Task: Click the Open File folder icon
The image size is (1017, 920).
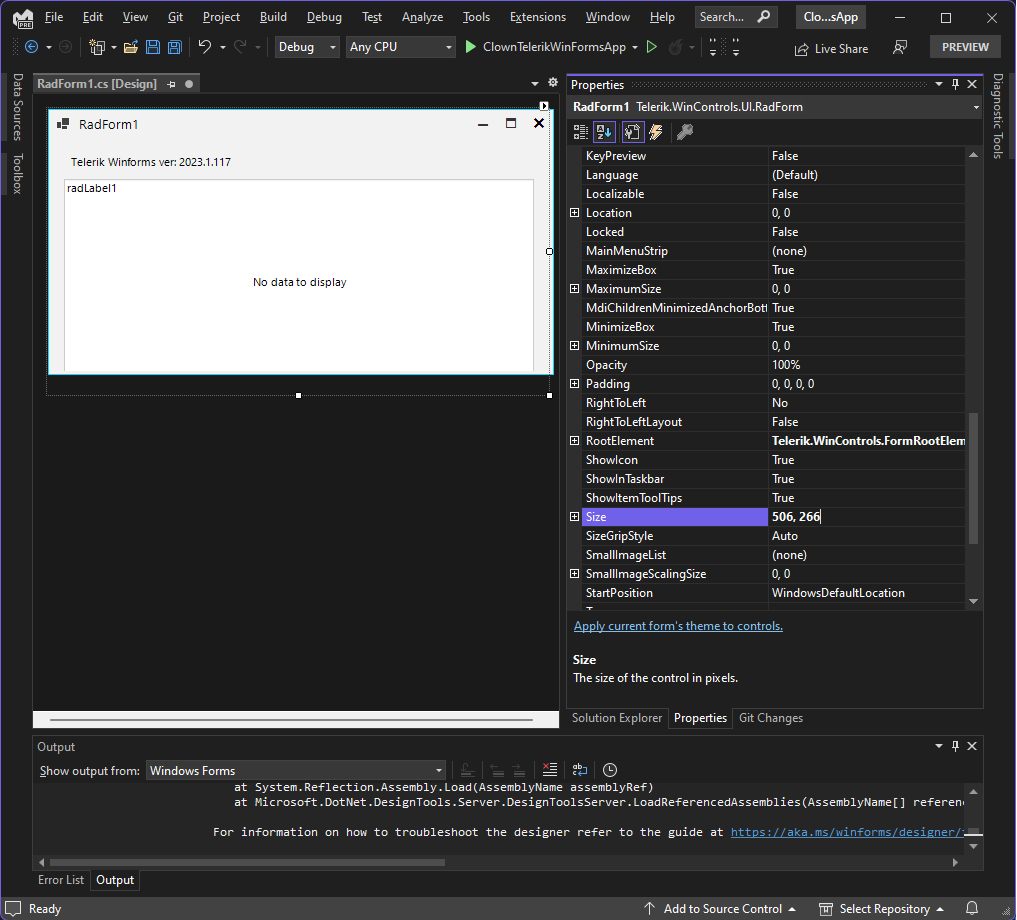Action: pos(131,47)
